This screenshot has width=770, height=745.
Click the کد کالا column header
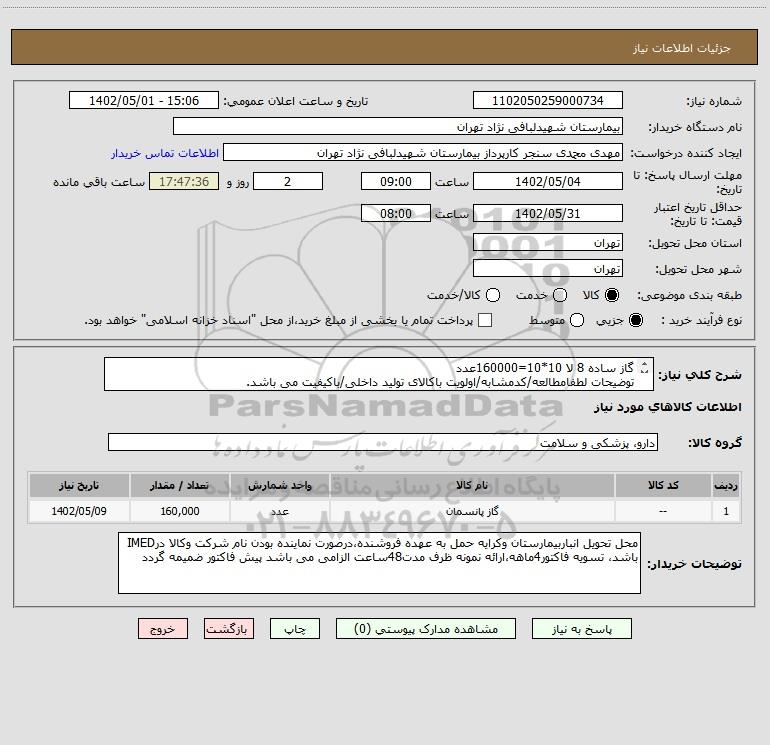click(663, 485)
